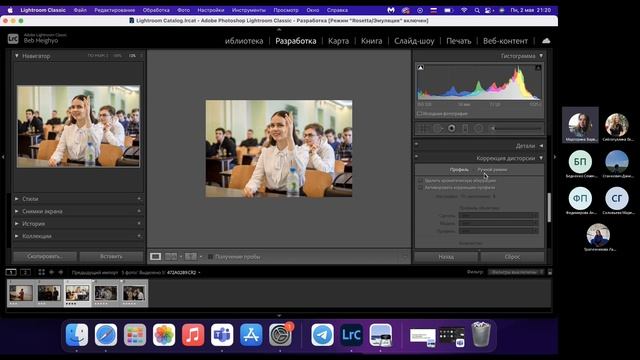This screenshot has height=360, width=640.
Task: Select the first filmstrip thumbnail
Action: click(x=21, y=293)
